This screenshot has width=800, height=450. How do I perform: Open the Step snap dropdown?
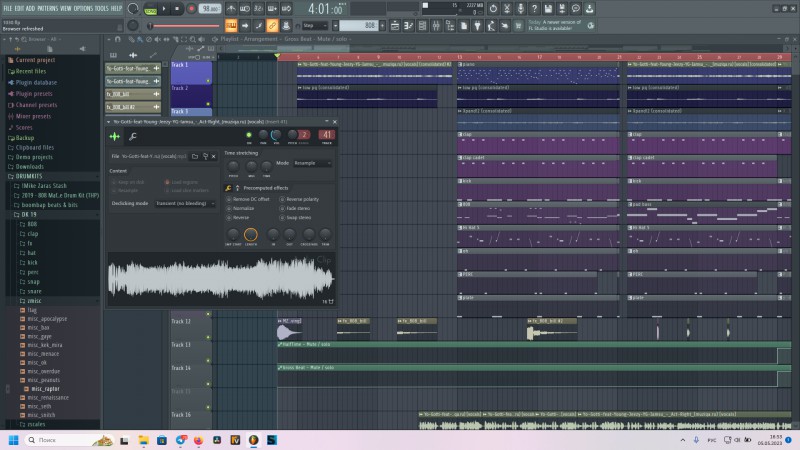(x=315, y=26)
